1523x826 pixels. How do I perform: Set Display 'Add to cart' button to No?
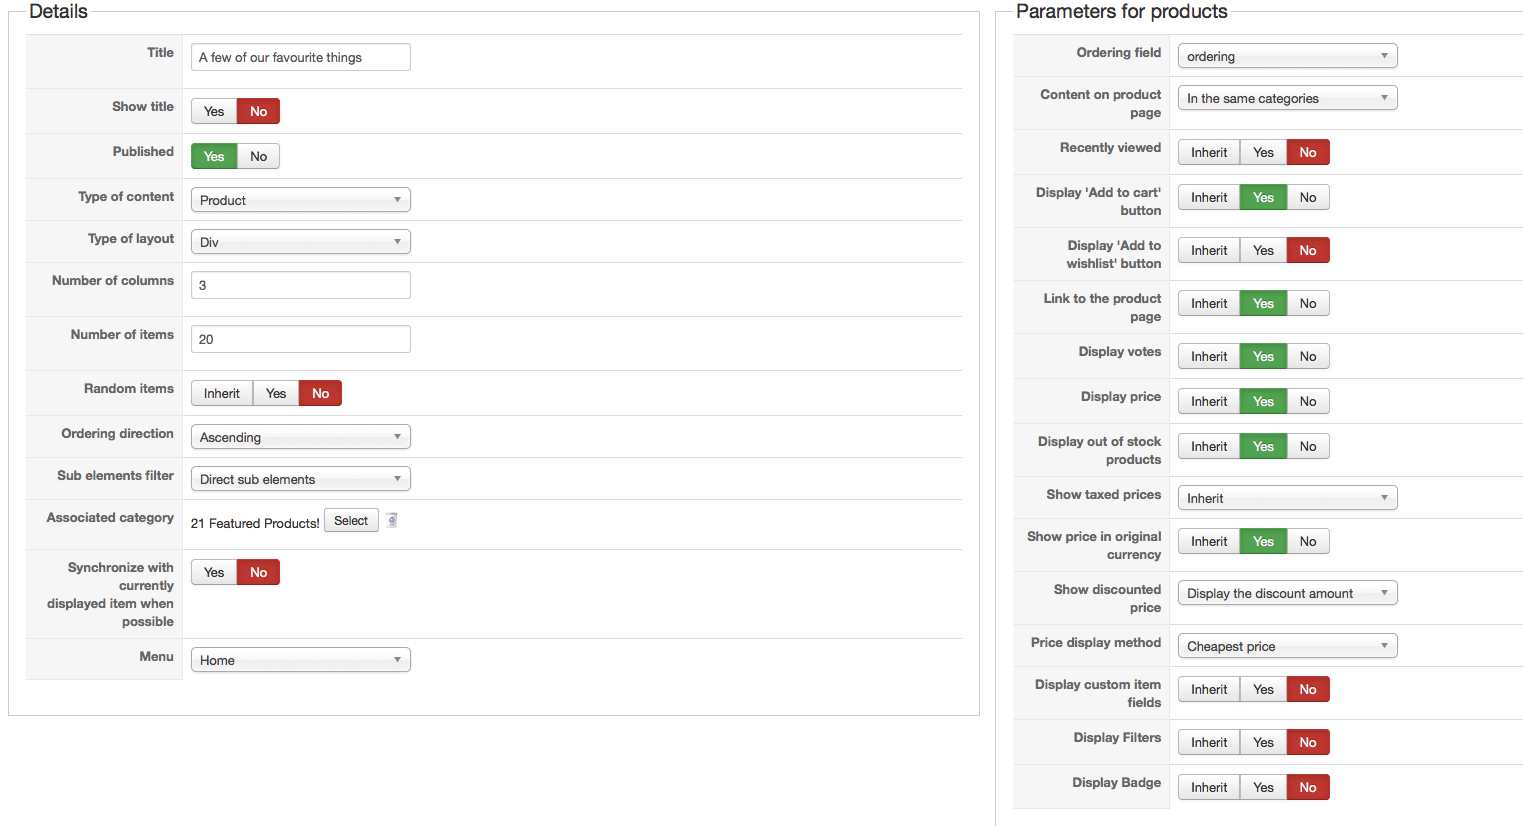pyautogui.click(x=1307, y=197)
